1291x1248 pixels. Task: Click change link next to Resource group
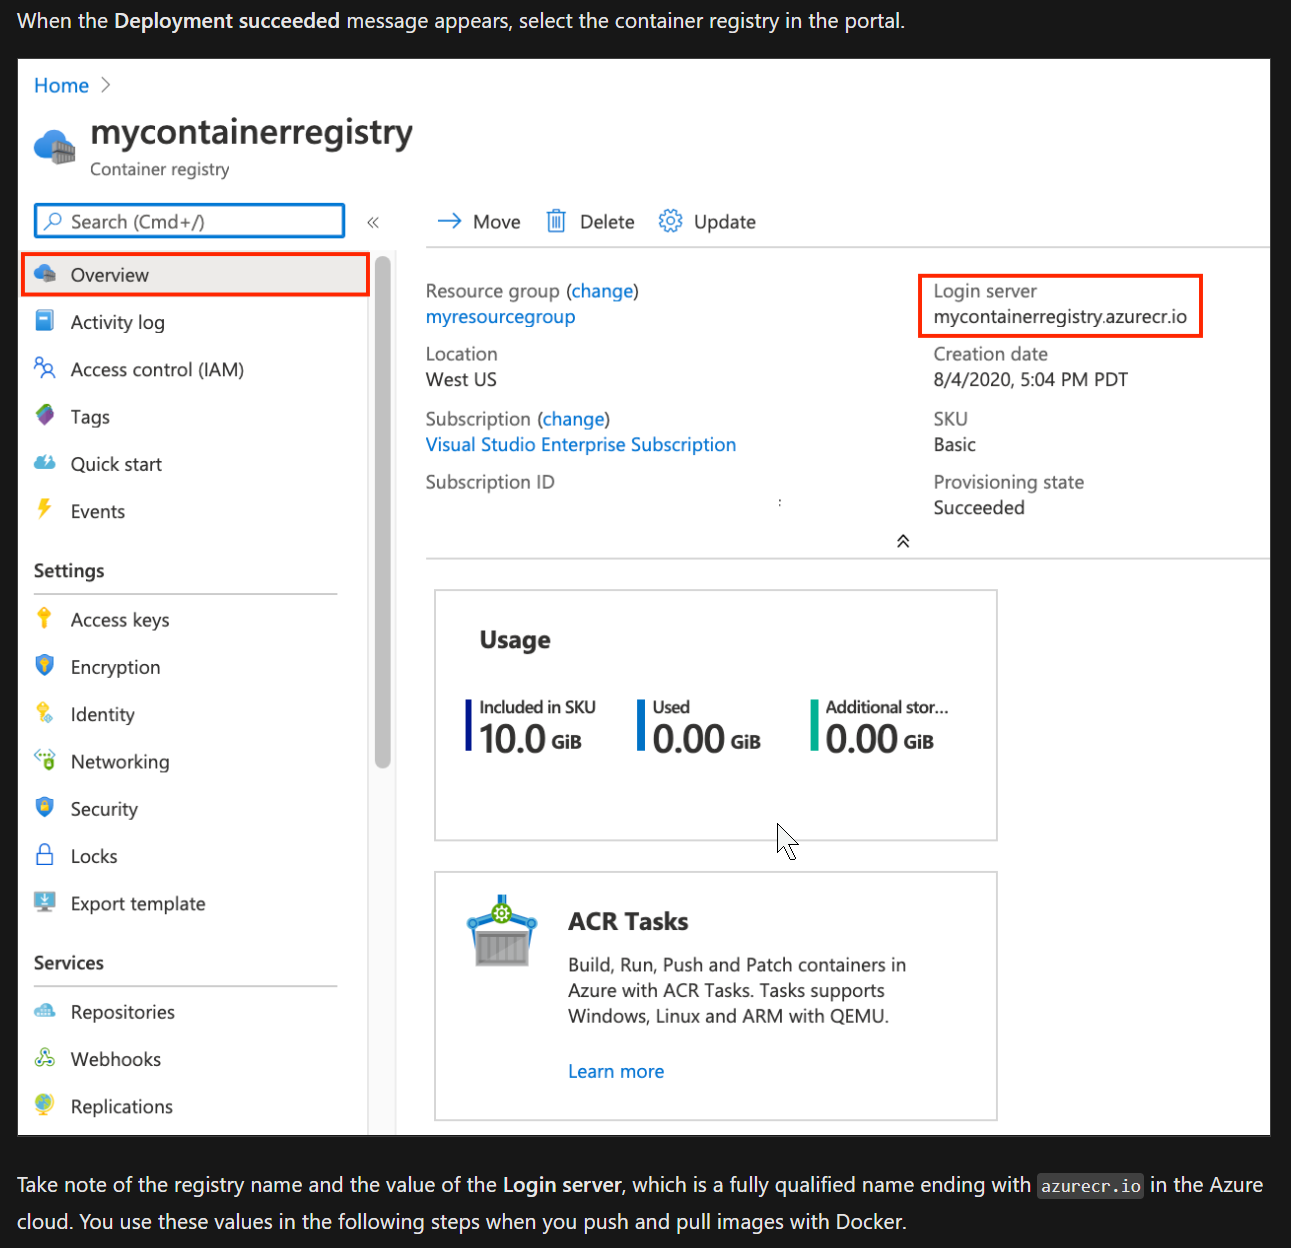(602, 291)
